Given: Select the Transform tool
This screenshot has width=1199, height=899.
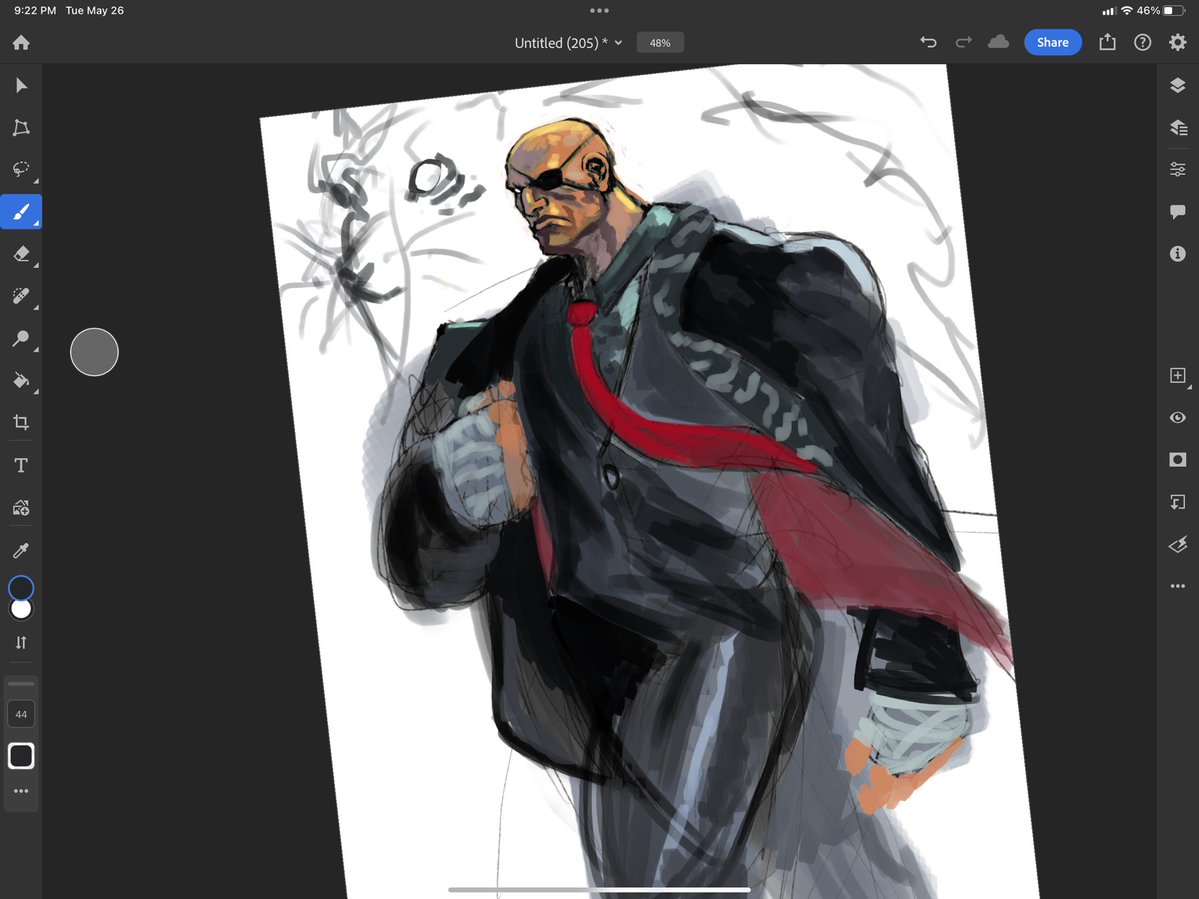Looking at the screenshot, I should click(x=21, y=127).
